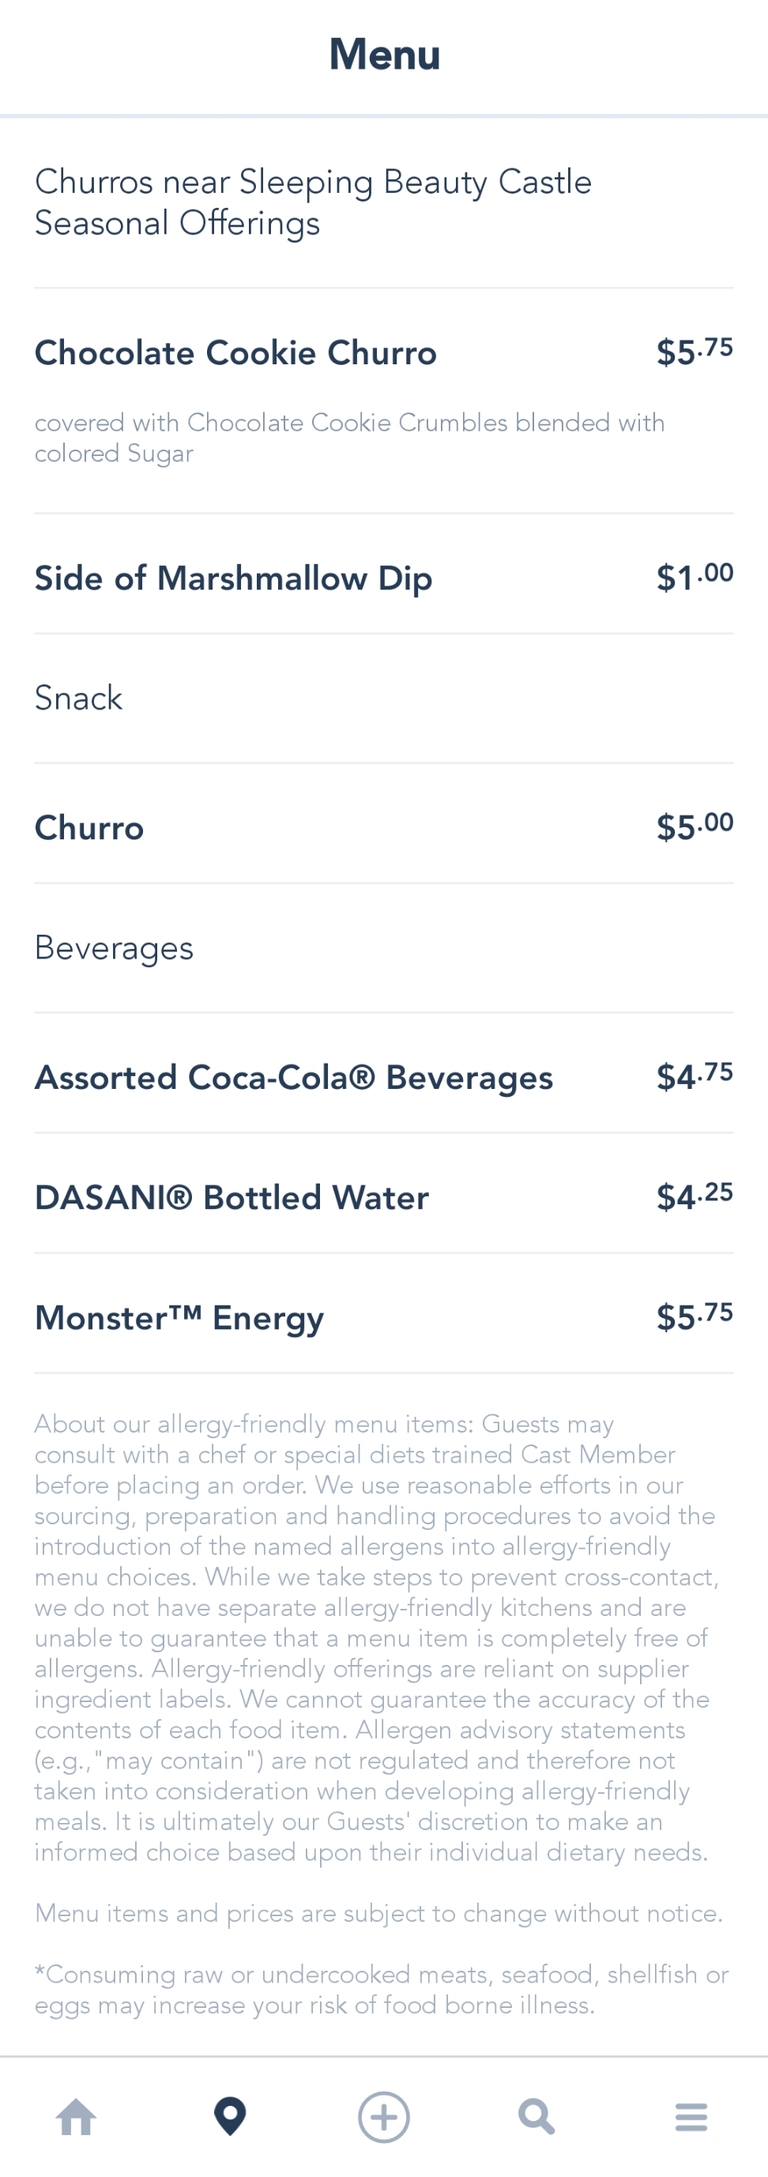Open the map location pin icon

click(x=230, y=2116)
